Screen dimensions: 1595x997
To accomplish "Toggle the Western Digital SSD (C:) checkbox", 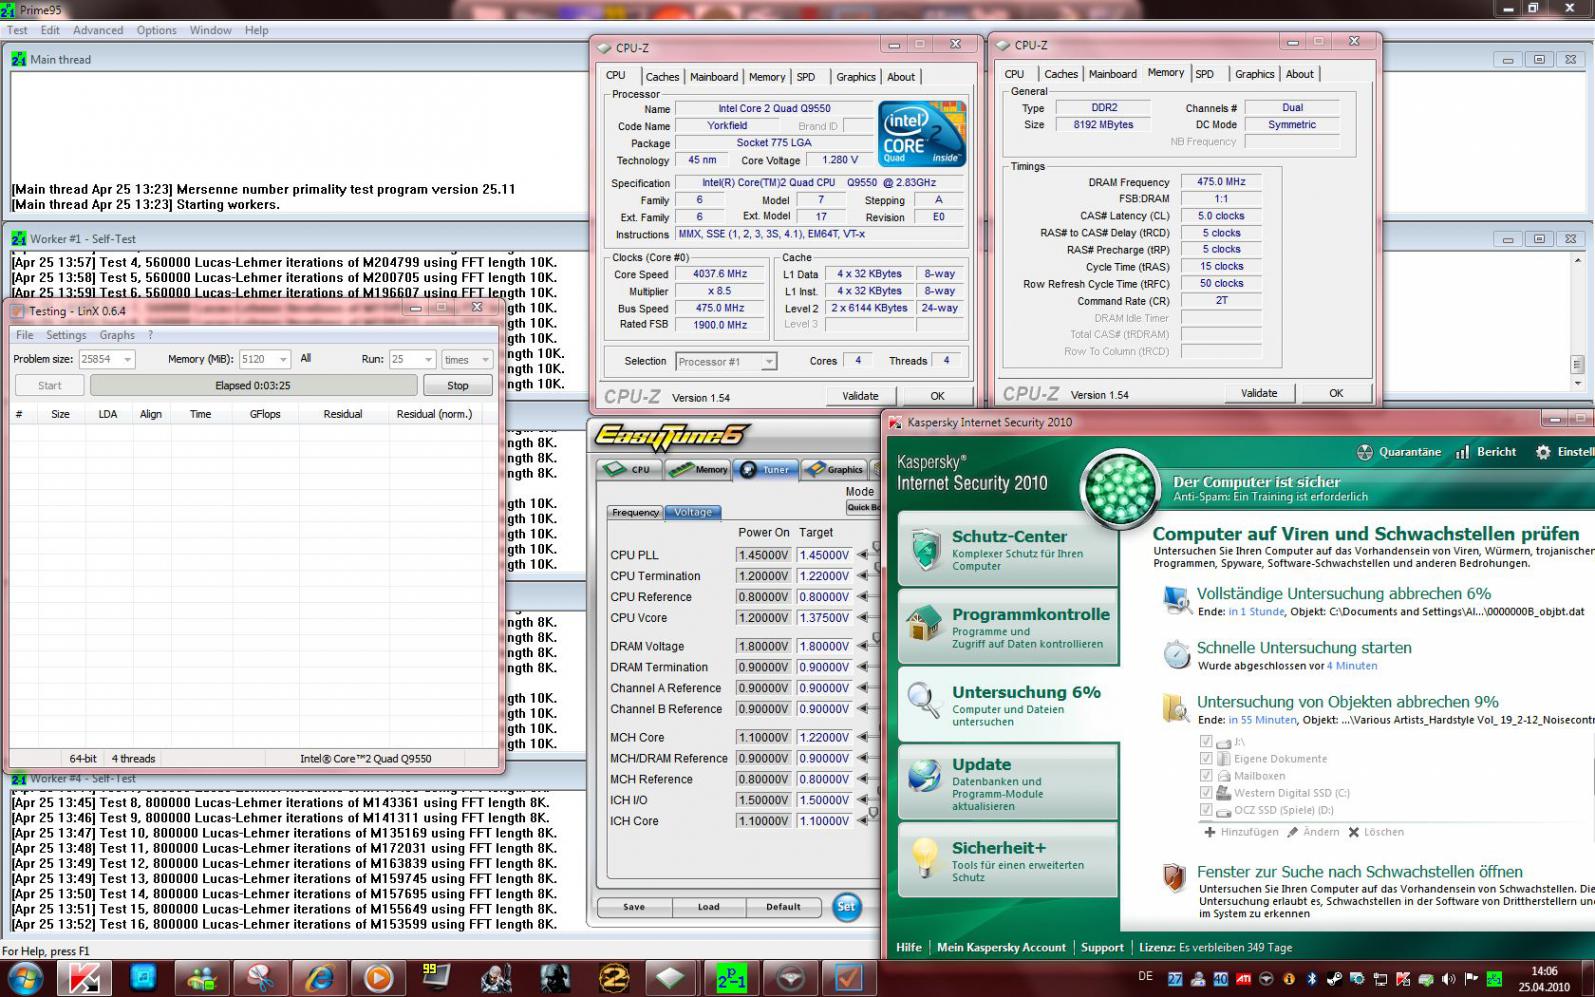I will pyautogui.click(x=1205, y=793).
